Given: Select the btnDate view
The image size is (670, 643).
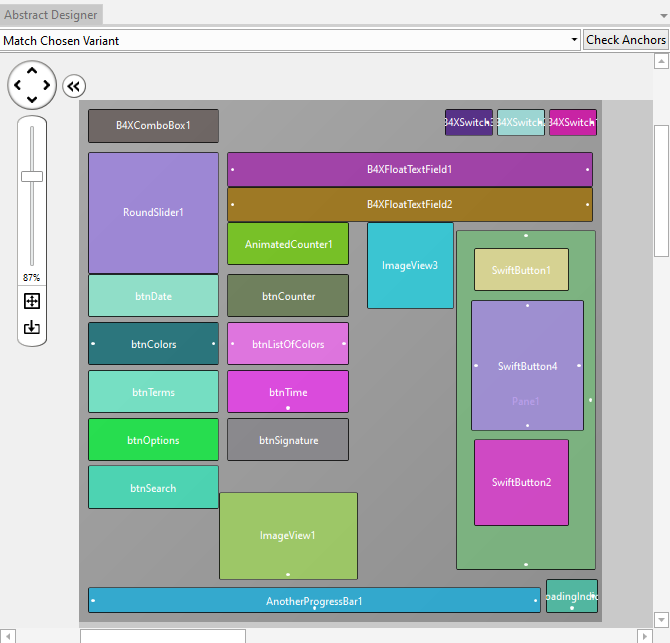Looking at the screenshot, I should coord(153,296).
